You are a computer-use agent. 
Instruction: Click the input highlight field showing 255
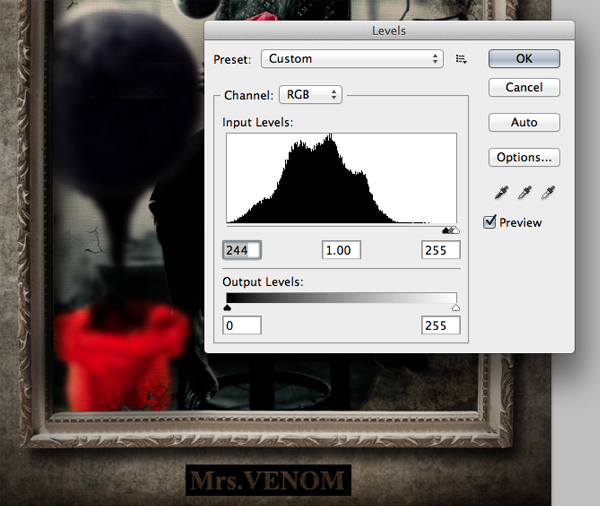(x=441, y=250)
